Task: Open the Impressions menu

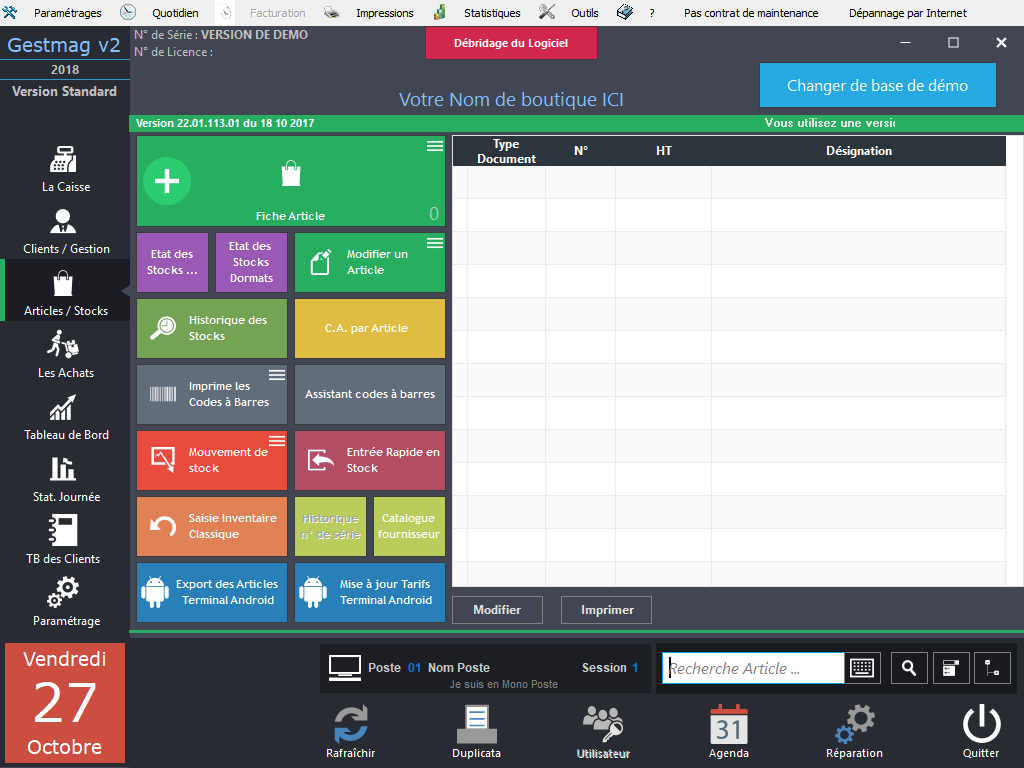Action: point(385,12)
